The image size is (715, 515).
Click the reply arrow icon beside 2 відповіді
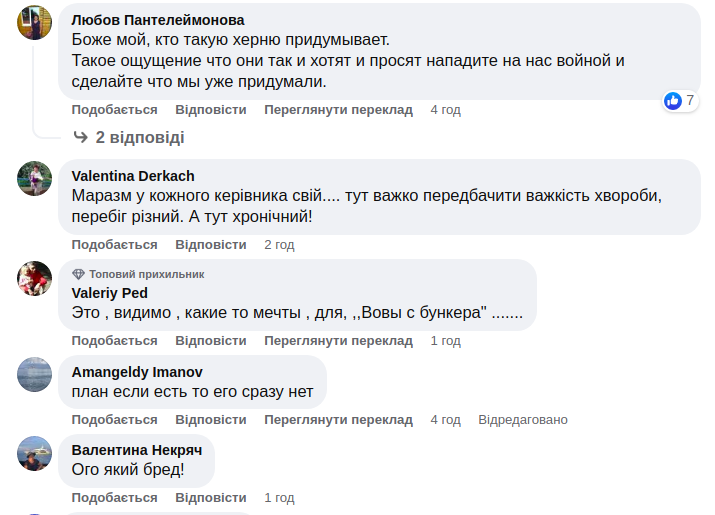81,137
